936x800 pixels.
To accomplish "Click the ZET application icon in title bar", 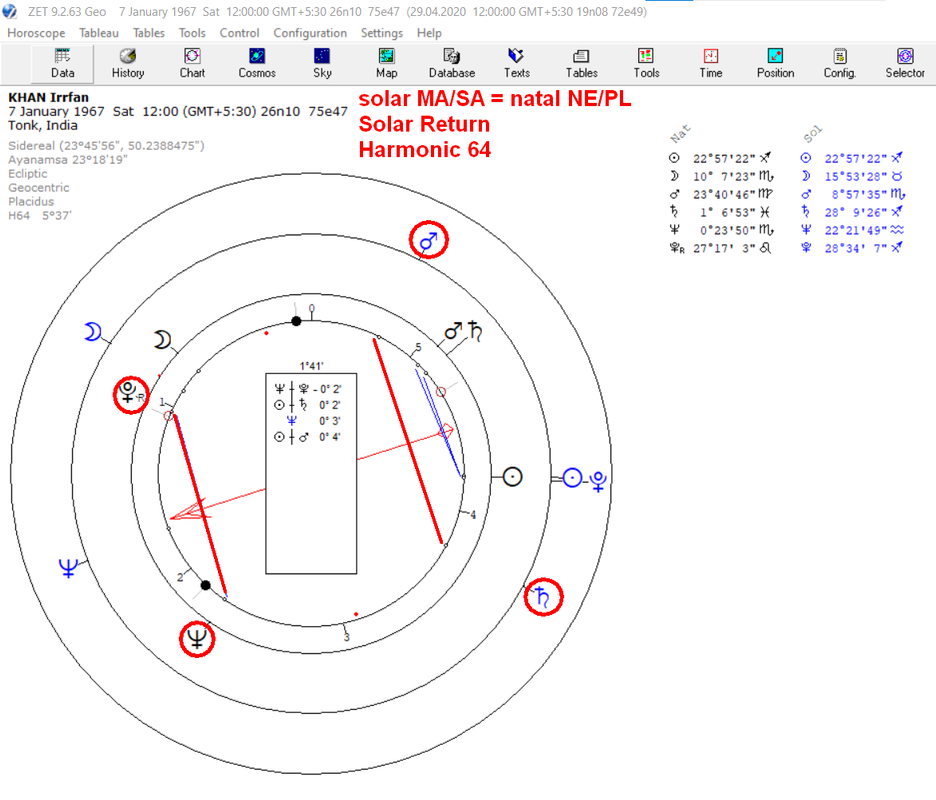I will [x=10, y=11].
